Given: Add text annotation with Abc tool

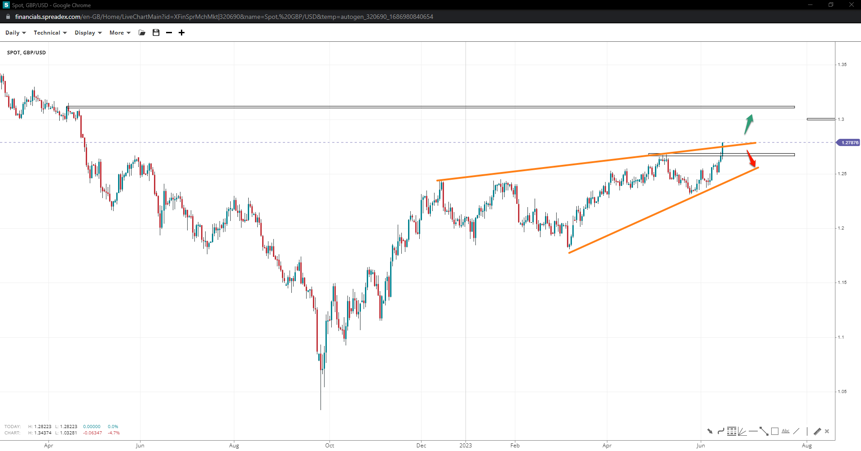Looking at the screenshot, I should tap(785, 431).
